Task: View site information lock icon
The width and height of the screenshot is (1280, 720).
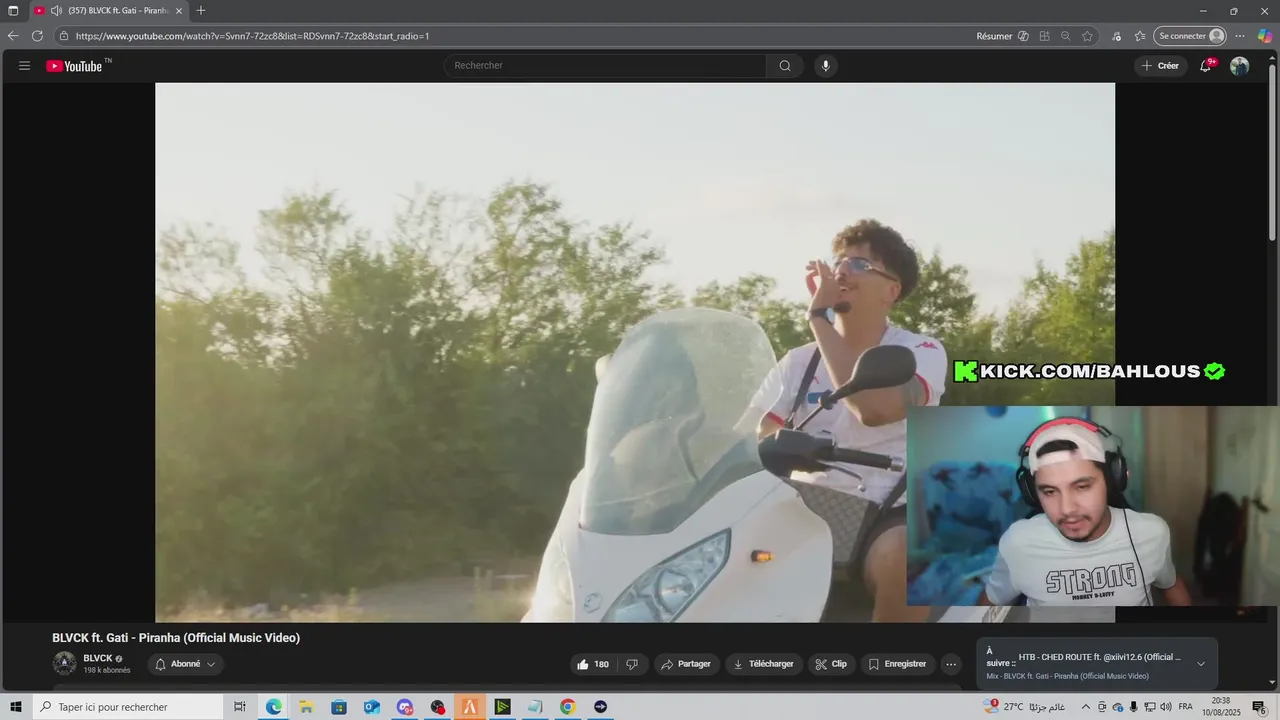Action: pos(64,36)
